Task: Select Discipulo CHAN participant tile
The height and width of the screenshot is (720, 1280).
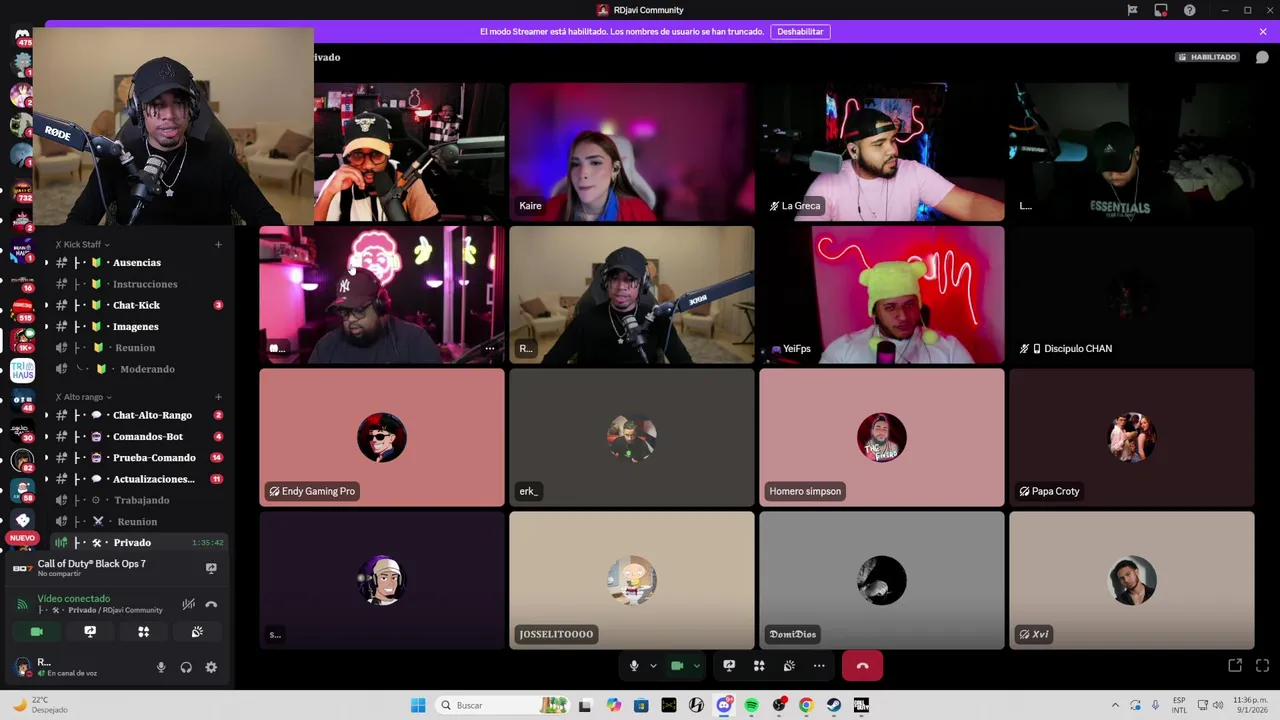Action: tap(1132, 295)
